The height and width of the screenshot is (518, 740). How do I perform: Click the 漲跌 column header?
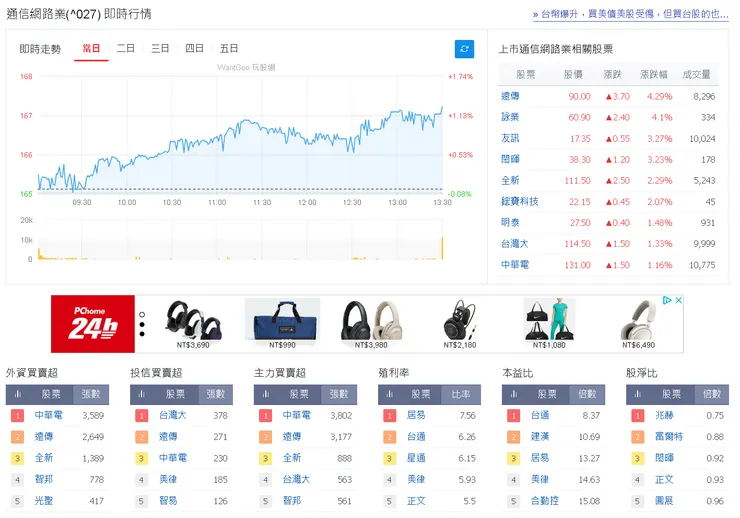(x=613, y=75)
